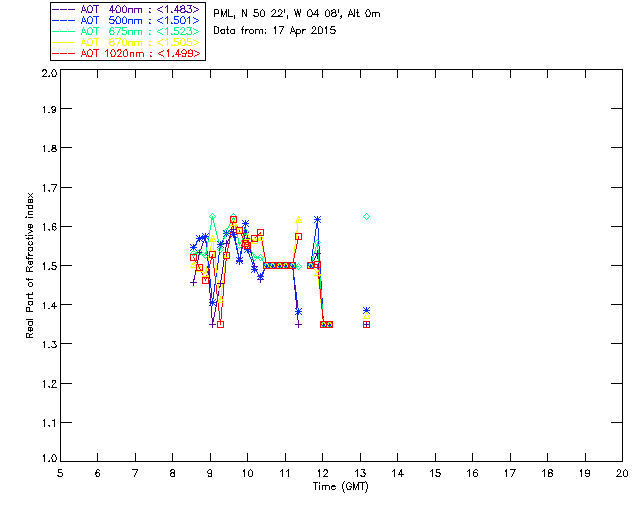640x512 pixels.
Task: Click the time axis label 19
Action: click(x=585, y=473)
